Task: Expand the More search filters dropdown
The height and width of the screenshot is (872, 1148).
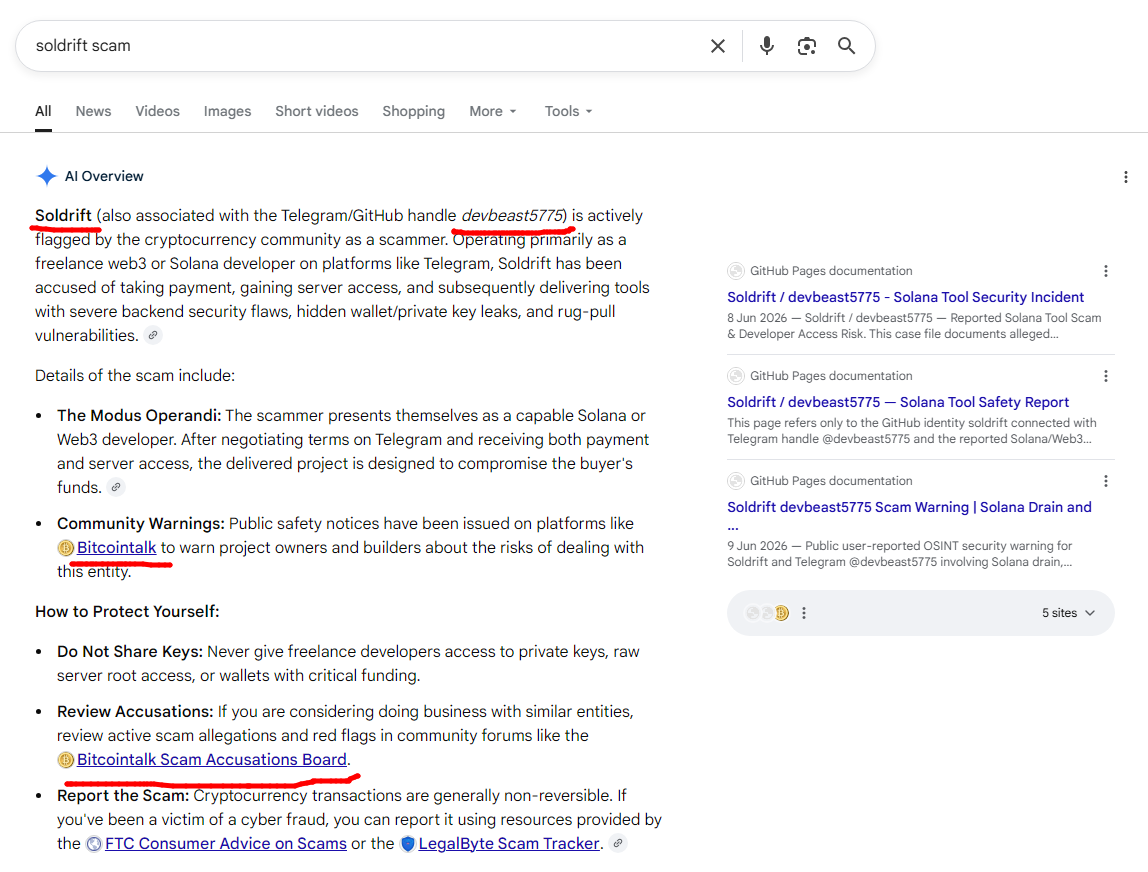Action: pos(493,111)
